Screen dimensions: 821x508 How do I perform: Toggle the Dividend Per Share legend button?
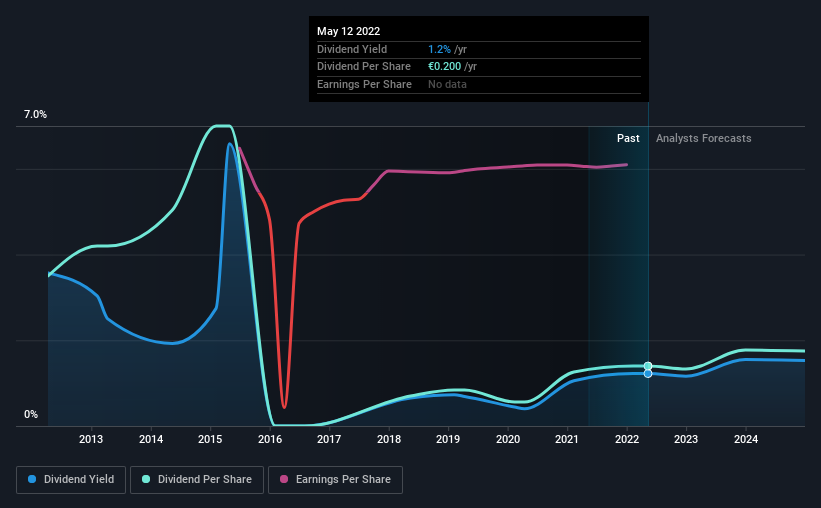coord(197,480)
